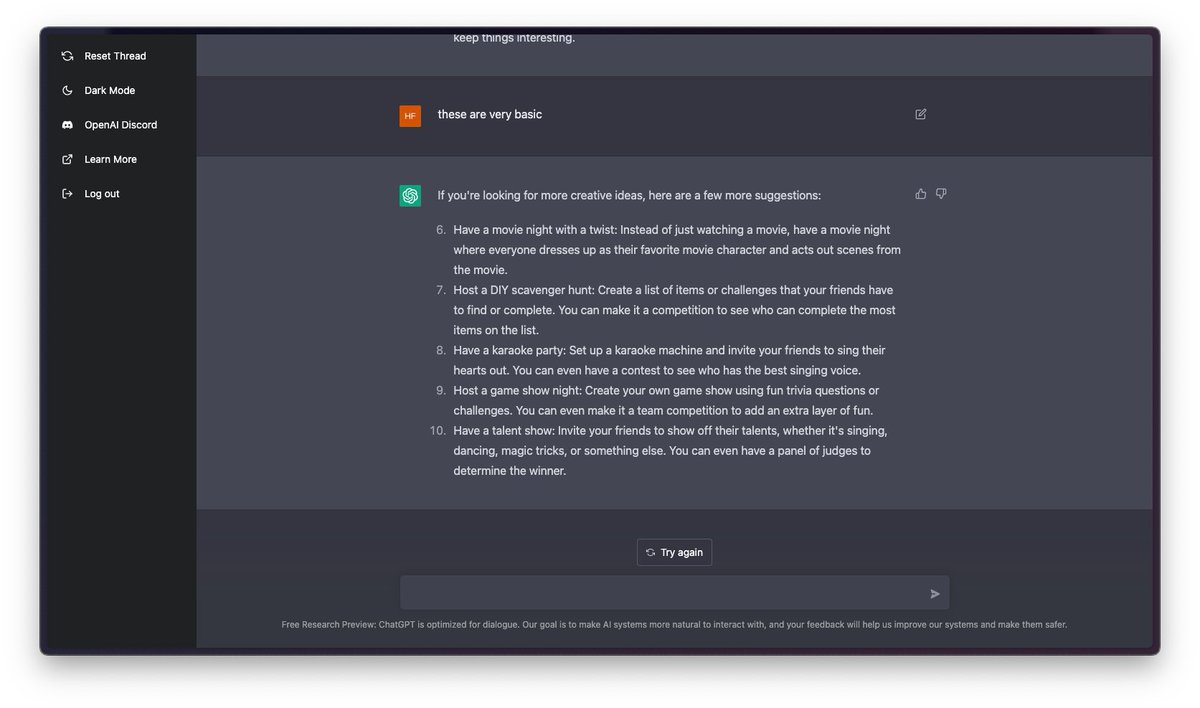Click the Try again button

click(674, 552)
